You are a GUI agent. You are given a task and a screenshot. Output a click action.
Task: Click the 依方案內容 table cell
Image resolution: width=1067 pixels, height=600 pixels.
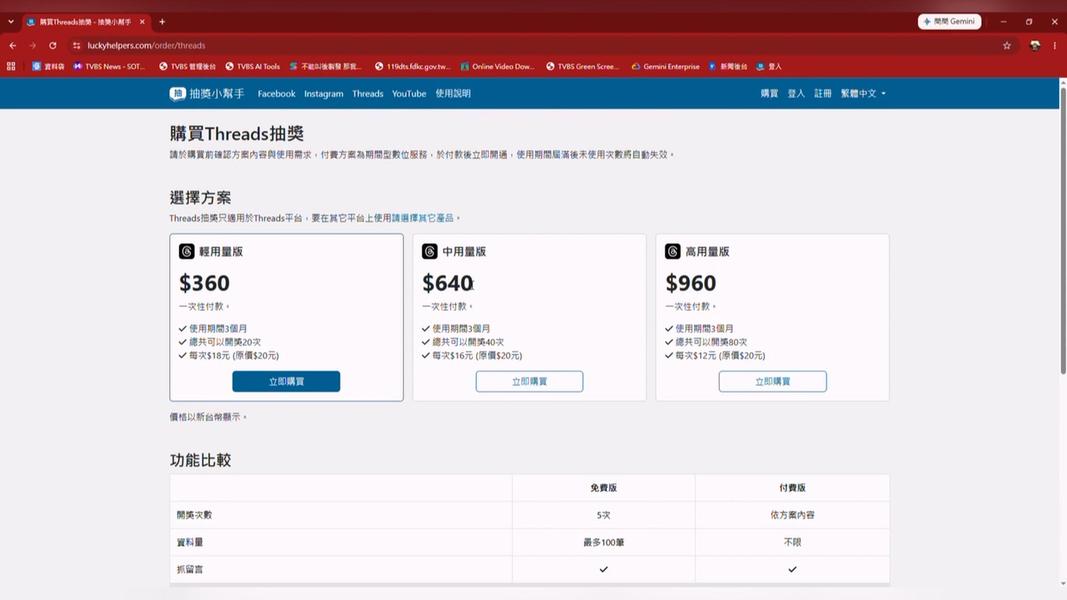point(792,515)
